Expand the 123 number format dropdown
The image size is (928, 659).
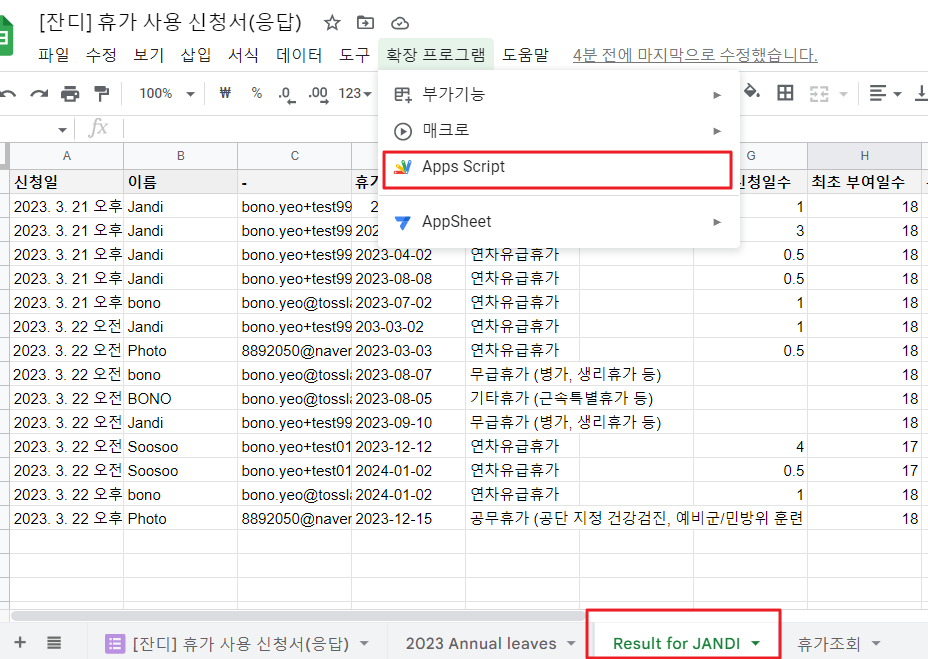click(354, 94)
